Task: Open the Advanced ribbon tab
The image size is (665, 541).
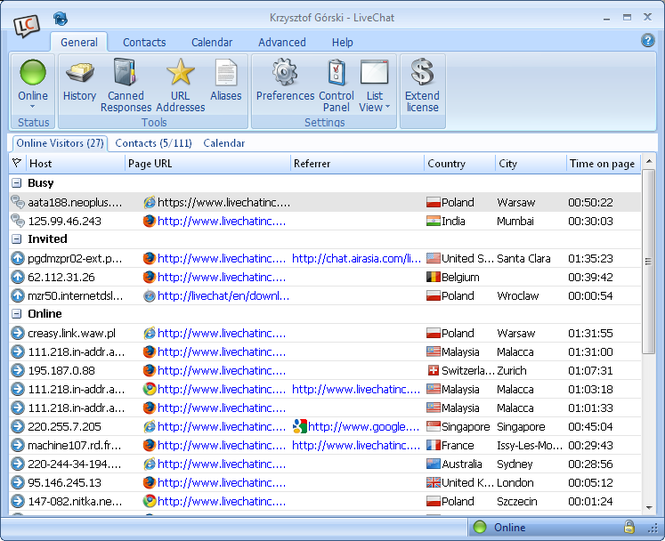Action: 282,42
